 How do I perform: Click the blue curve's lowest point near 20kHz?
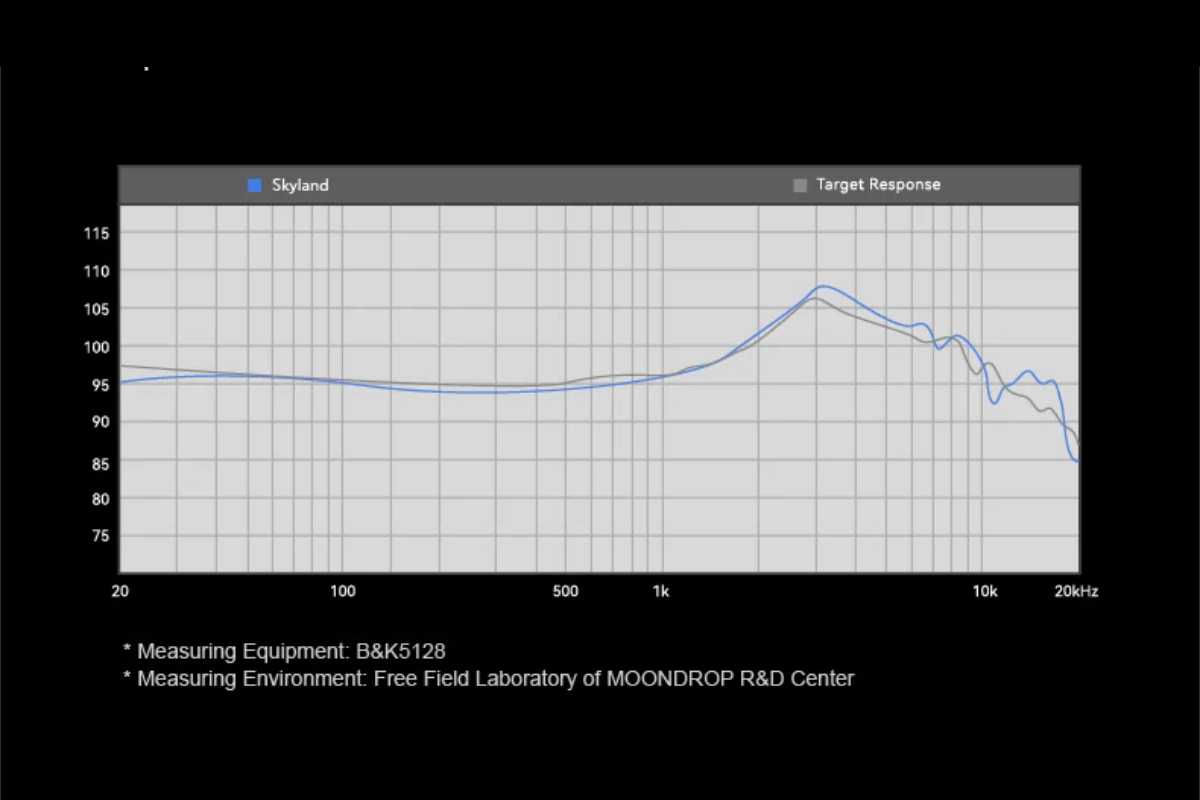[1075, 460]
